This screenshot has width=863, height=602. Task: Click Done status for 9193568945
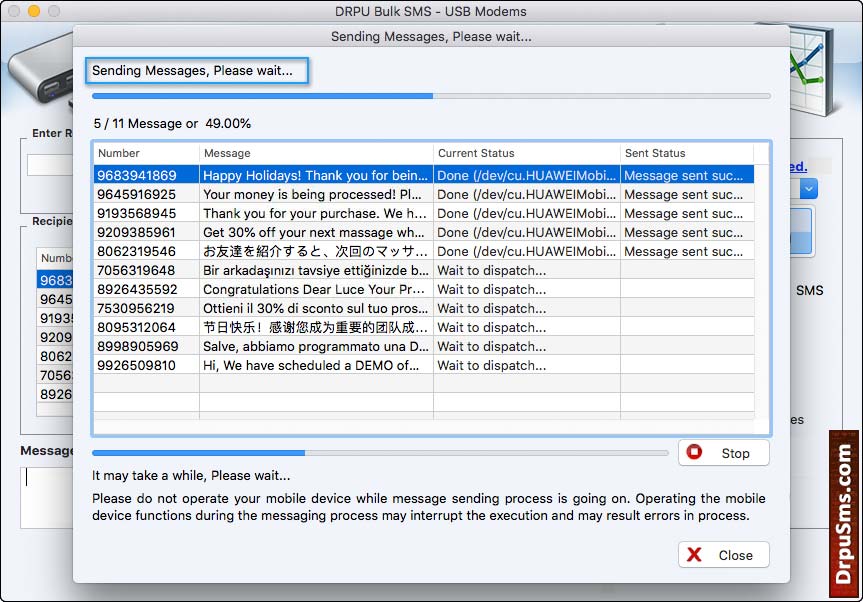click(x=527, y=214)
